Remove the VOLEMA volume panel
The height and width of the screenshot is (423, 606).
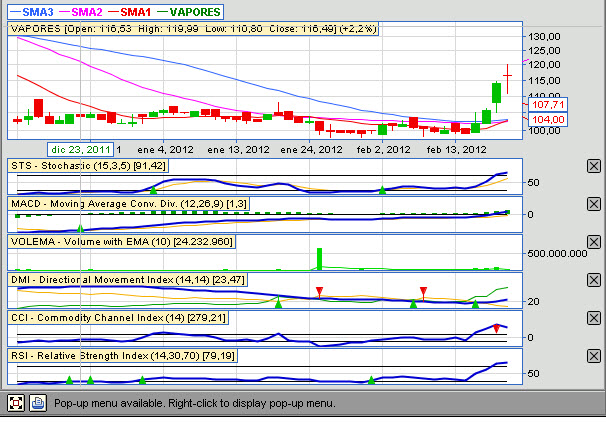point(593,242)
